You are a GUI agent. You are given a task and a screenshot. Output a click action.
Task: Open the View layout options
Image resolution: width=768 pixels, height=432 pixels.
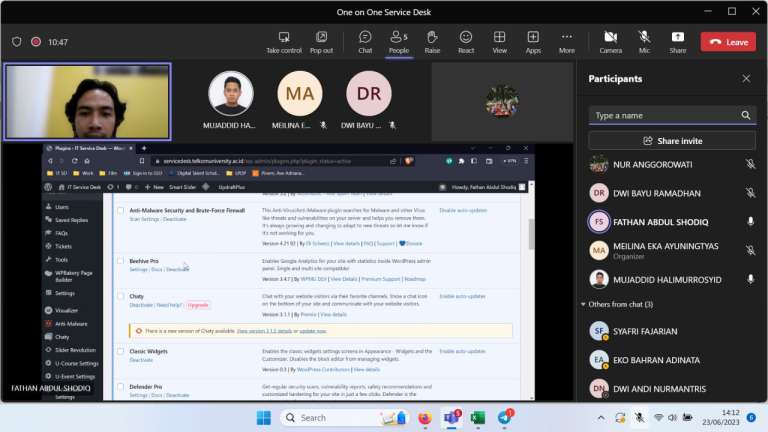[499, 42]
